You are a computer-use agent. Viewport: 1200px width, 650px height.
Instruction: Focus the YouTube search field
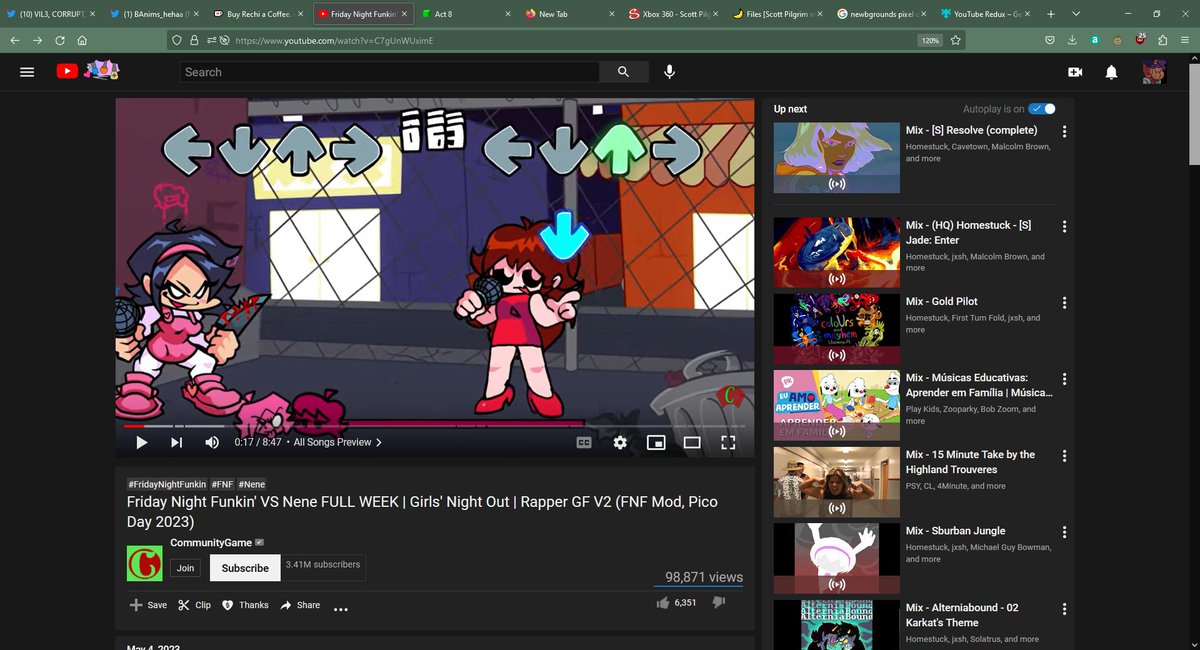(x=390, y=72)
